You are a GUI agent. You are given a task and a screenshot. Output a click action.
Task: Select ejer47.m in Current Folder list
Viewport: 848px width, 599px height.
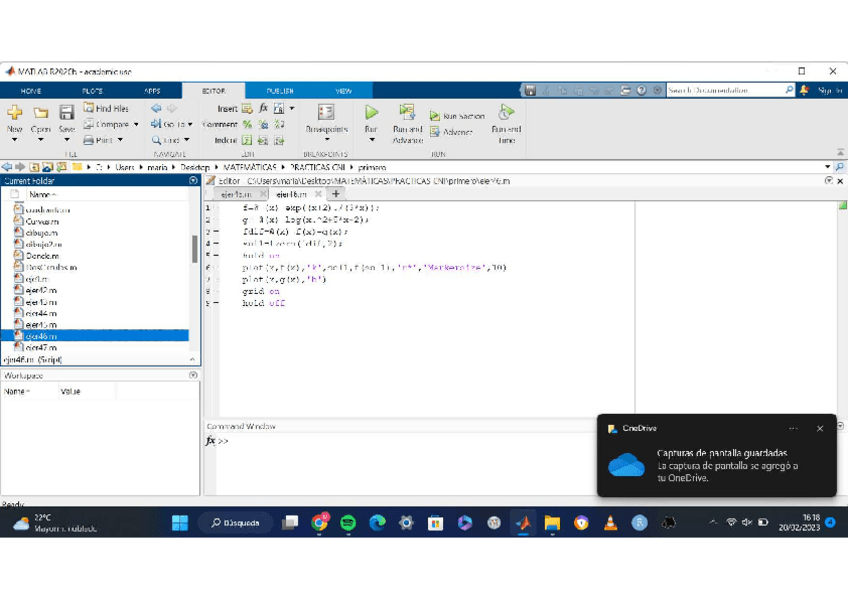41,348
